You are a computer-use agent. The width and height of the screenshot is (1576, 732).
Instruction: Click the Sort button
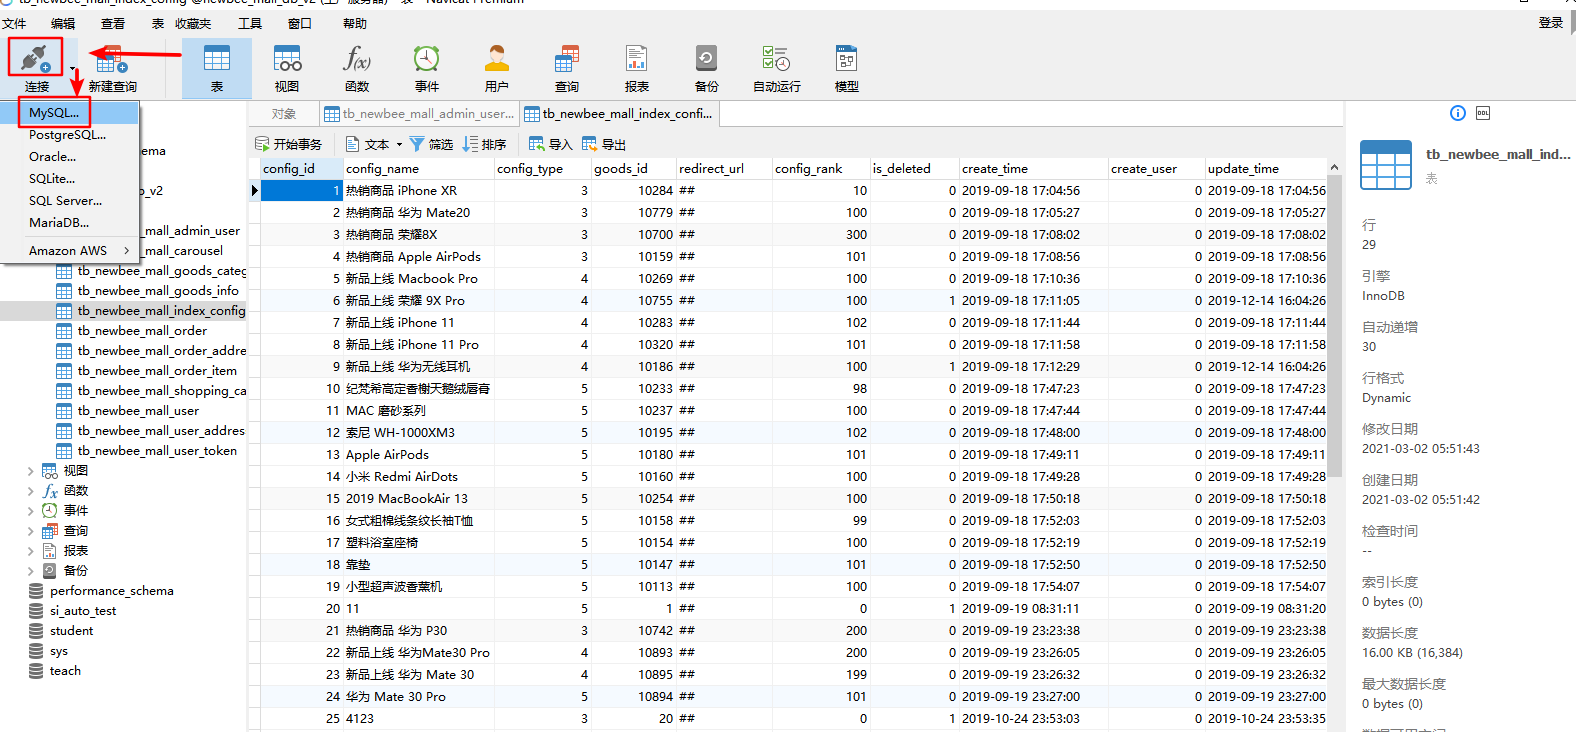coord(484,144)
